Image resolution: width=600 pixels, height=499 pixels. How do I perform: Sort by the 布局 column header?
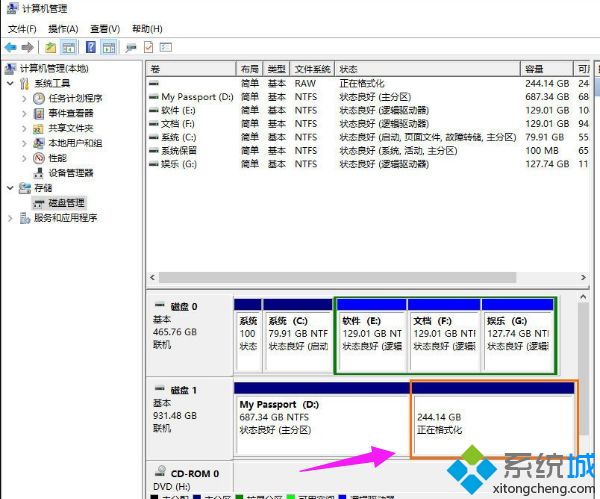[x=249, y=69]
